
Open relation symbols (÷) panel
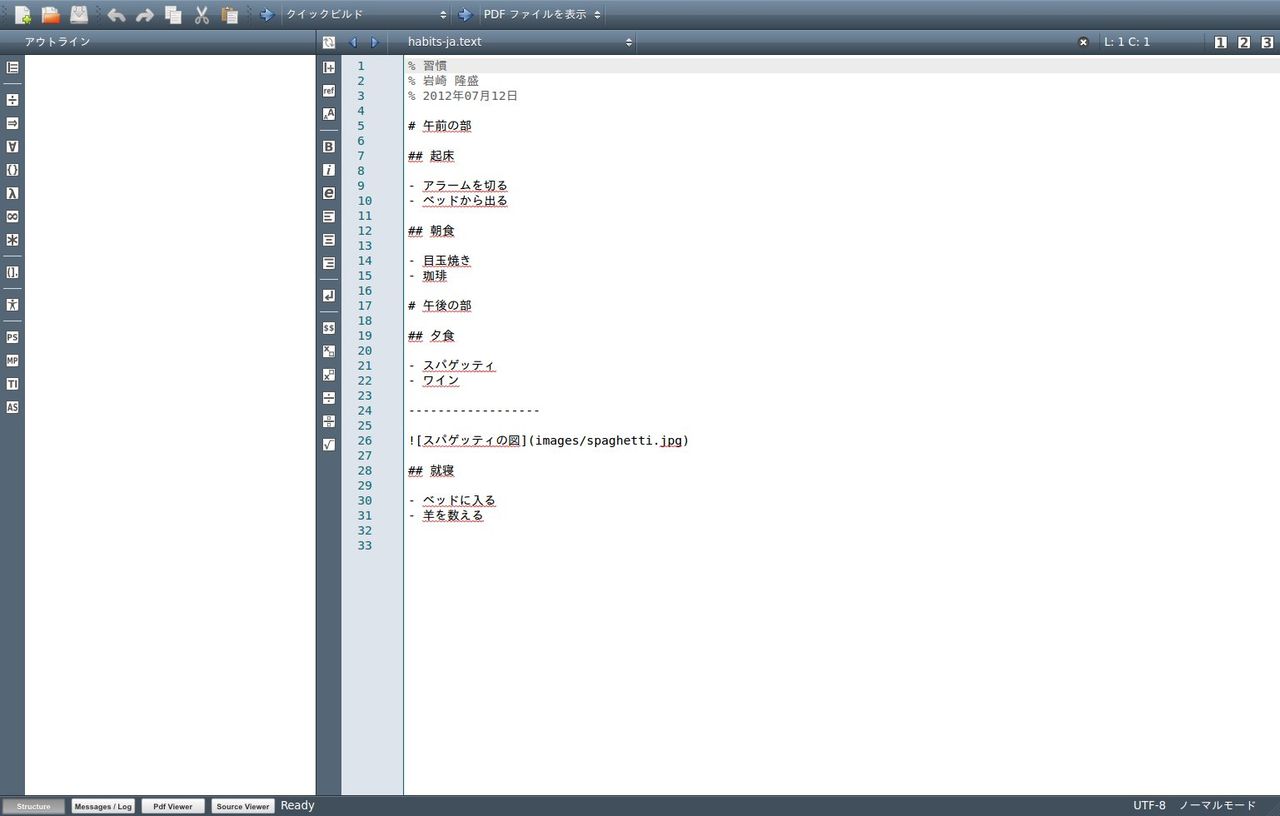[12, 100]
